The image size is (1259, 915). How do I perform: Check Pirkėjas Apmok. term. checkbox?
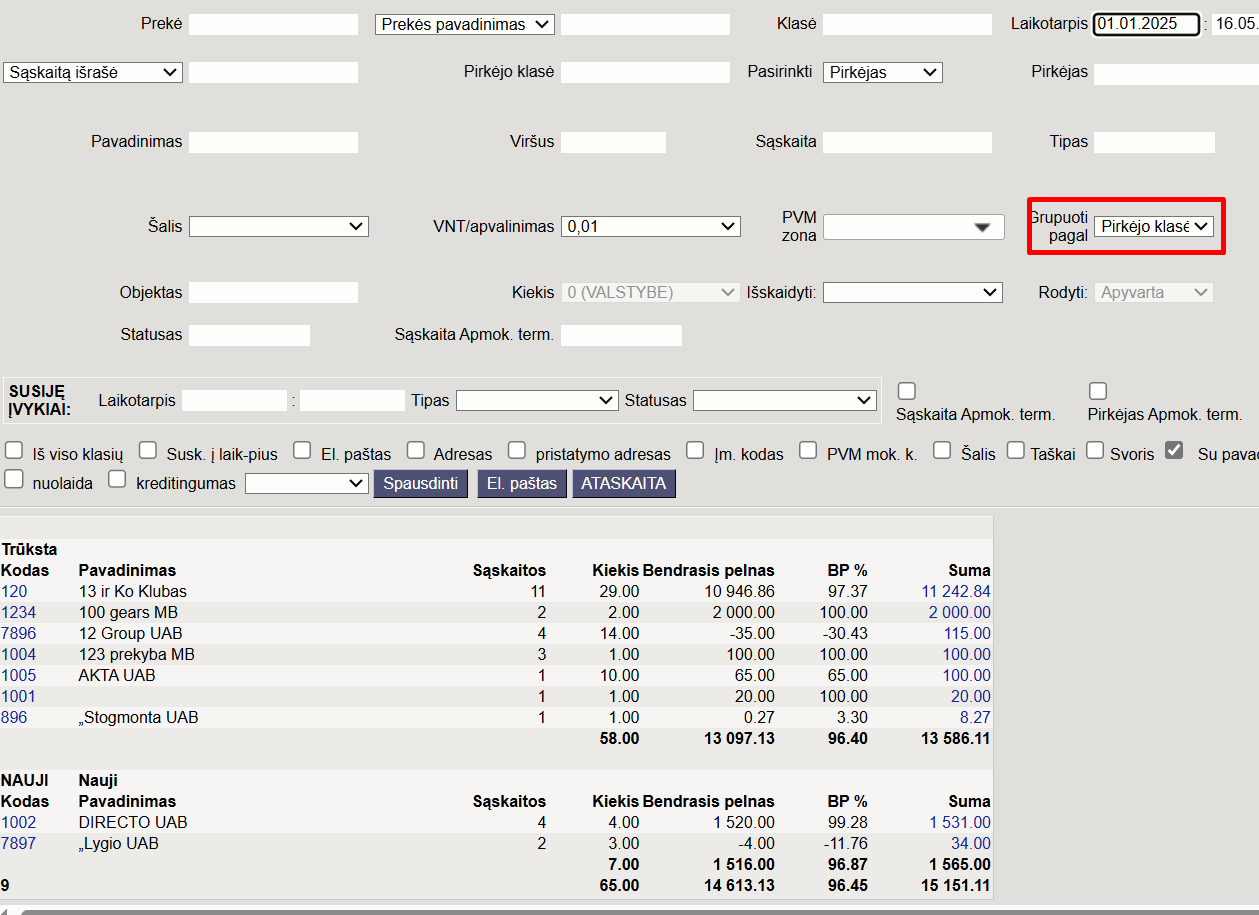(1098, 391)
